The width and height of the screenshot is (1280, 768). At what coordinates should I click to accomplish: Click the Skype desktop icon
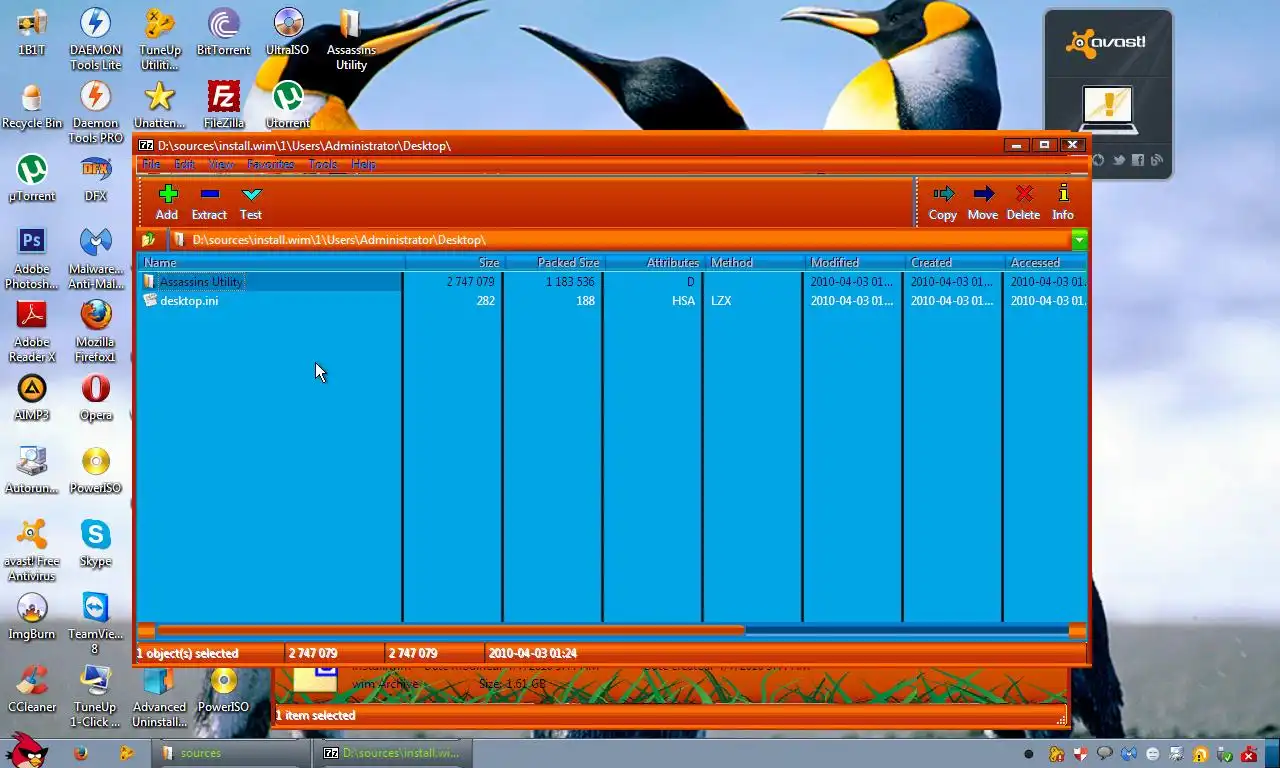(x=96, y=544)
